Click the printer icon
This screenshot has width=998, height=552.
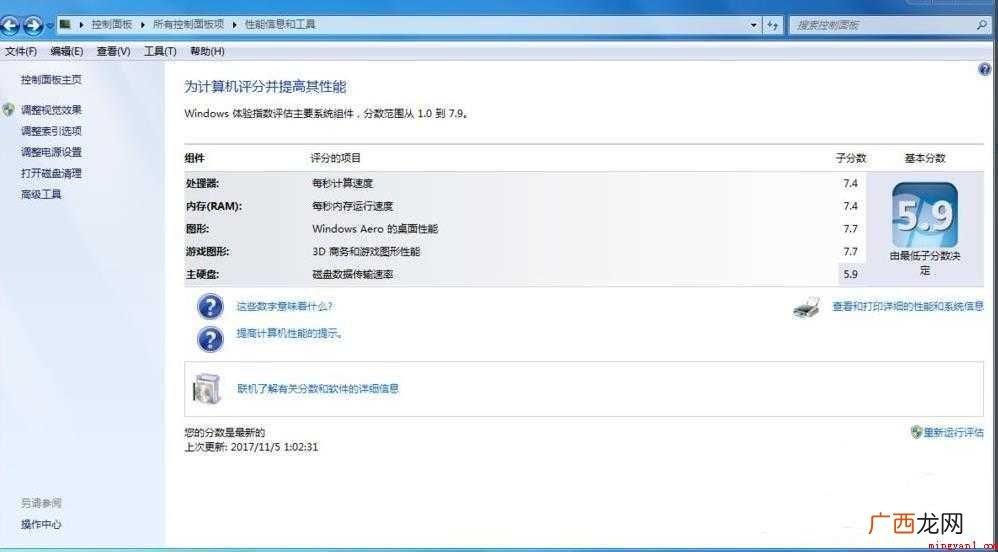[808, 308]
